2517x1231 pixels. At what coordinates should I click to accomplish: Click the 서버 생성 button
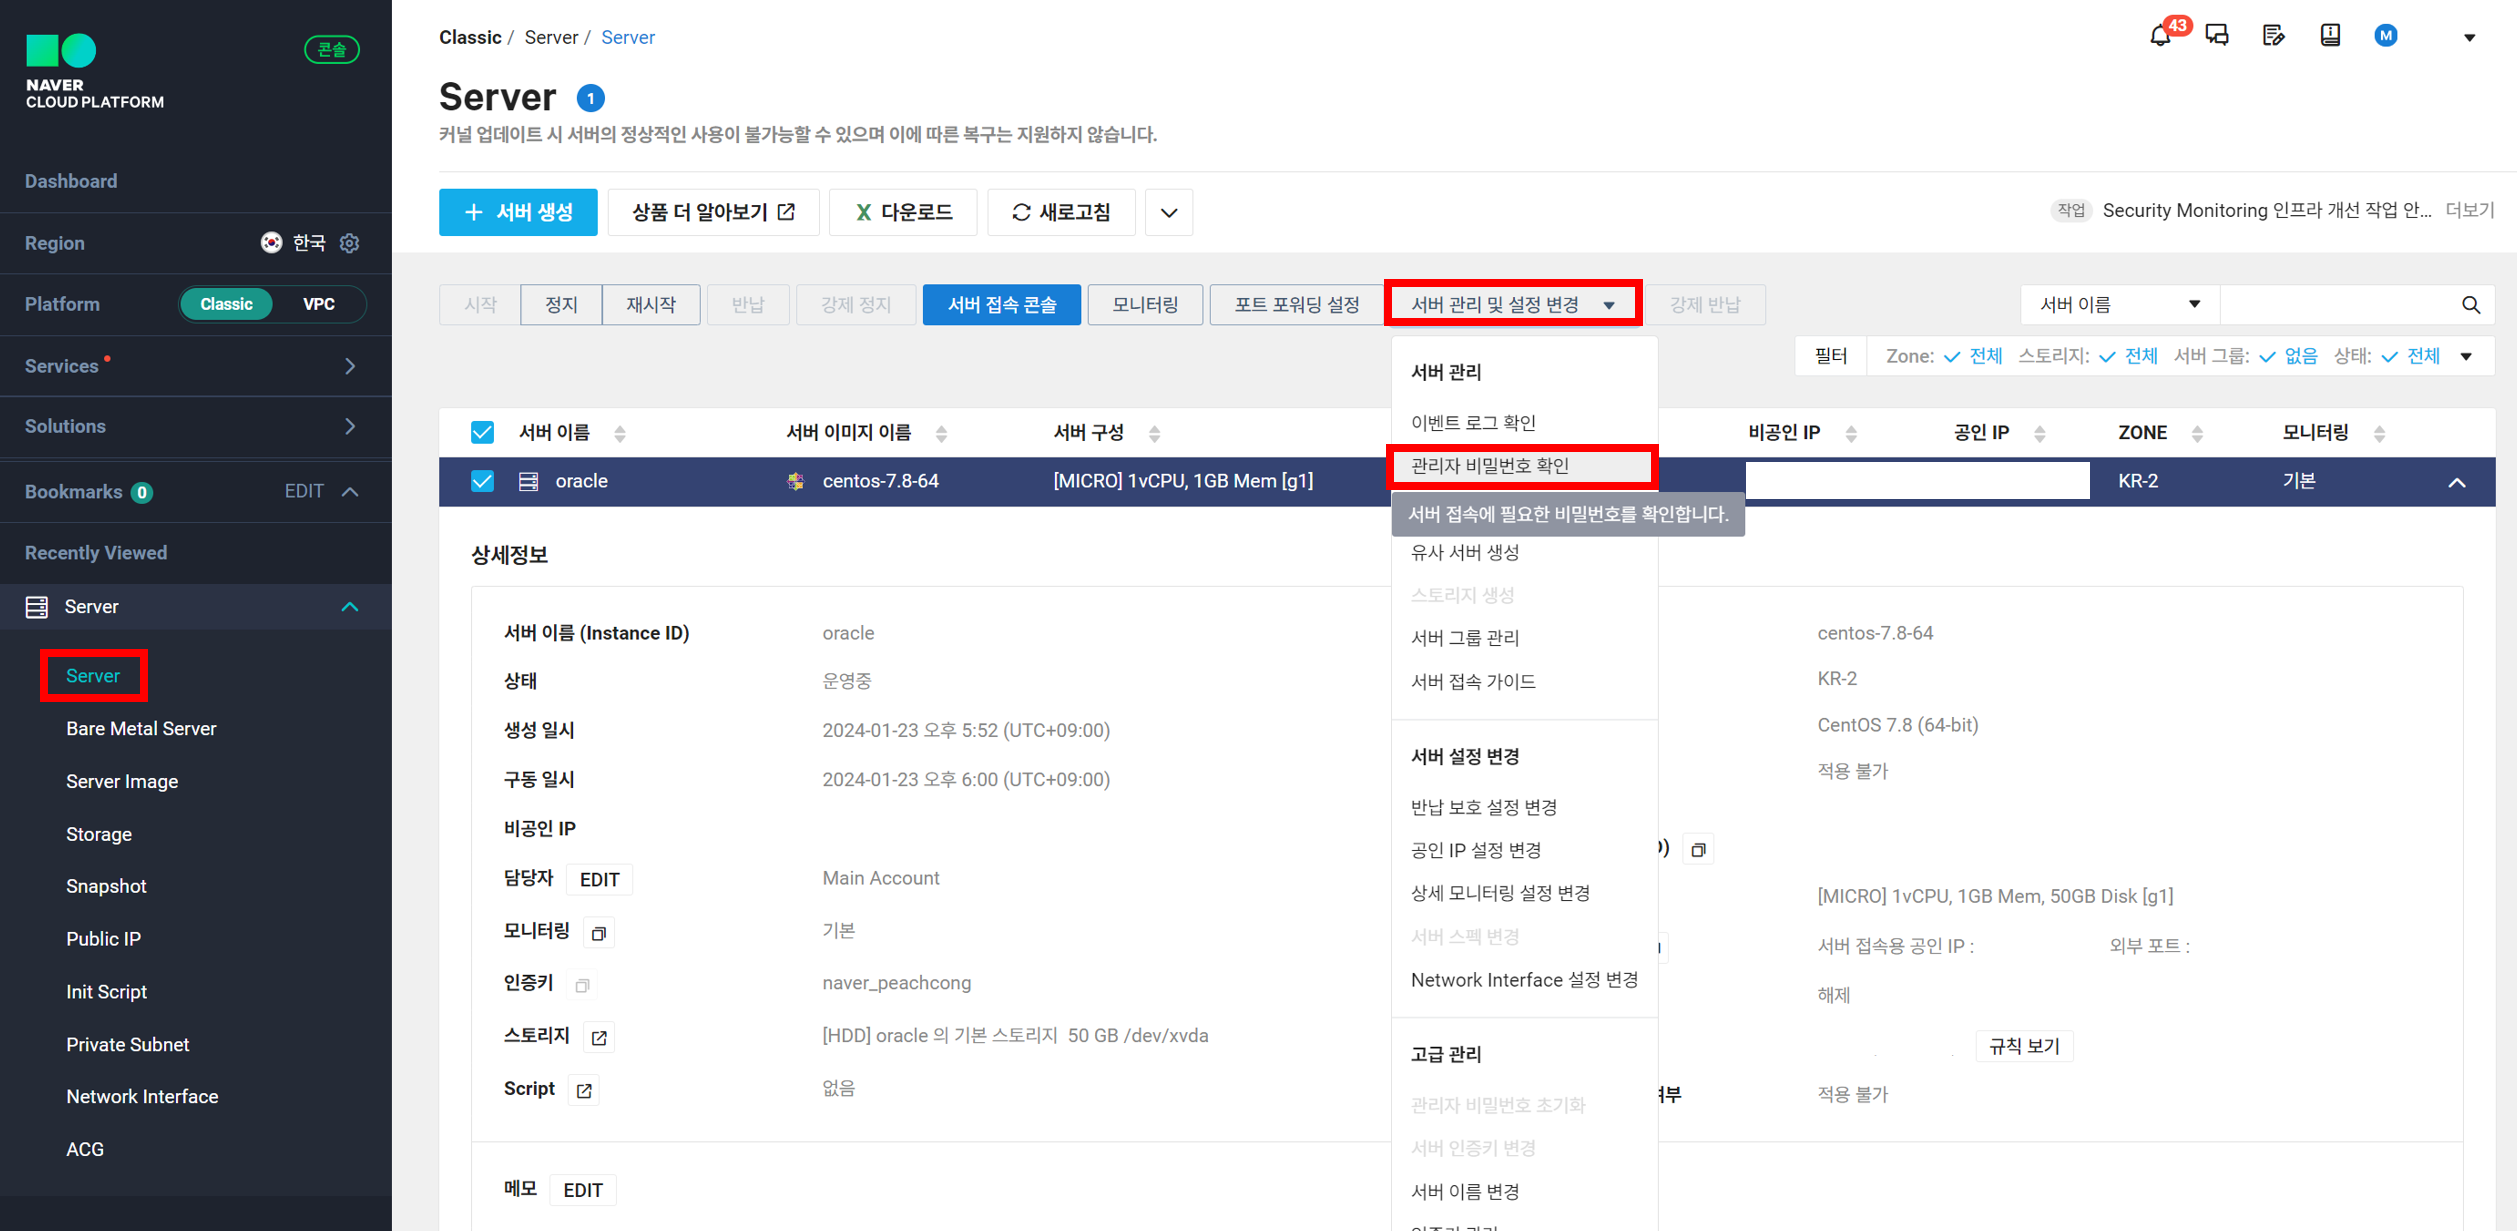[x=518, y=212]
